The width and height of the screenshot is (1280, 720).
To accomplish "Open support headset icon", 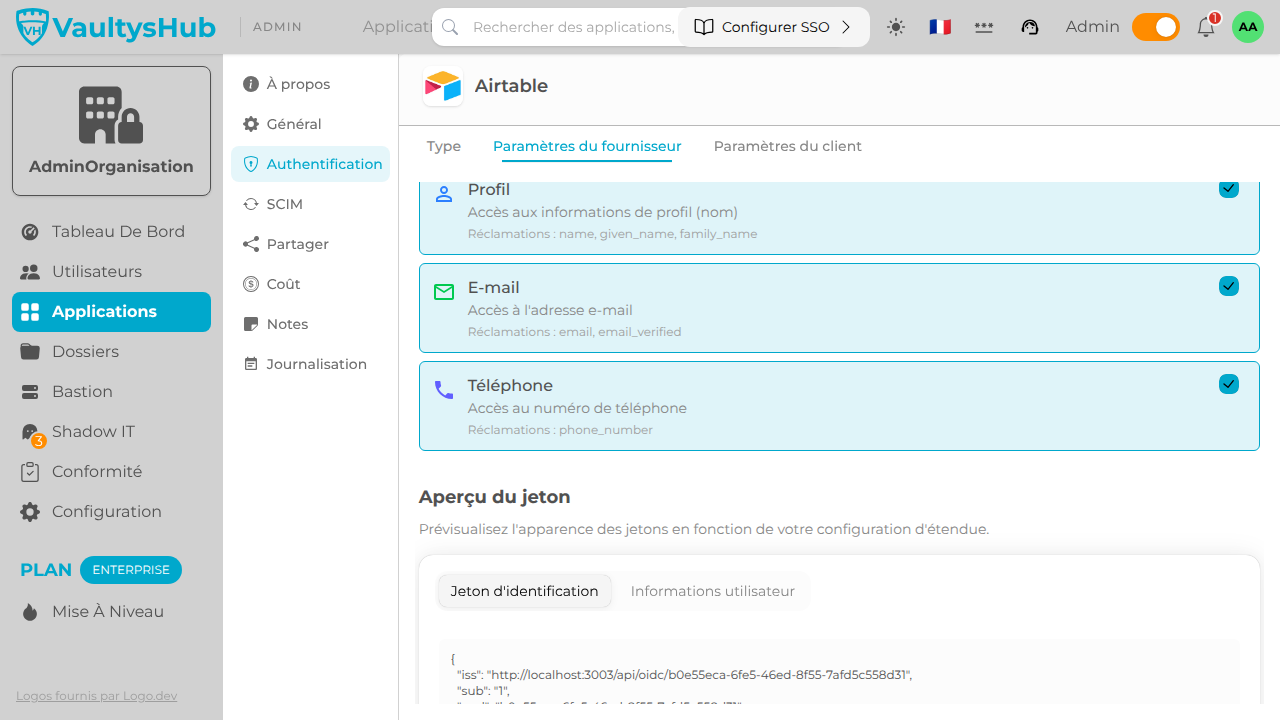I will pyautogui.click(x=1030, y=27).
